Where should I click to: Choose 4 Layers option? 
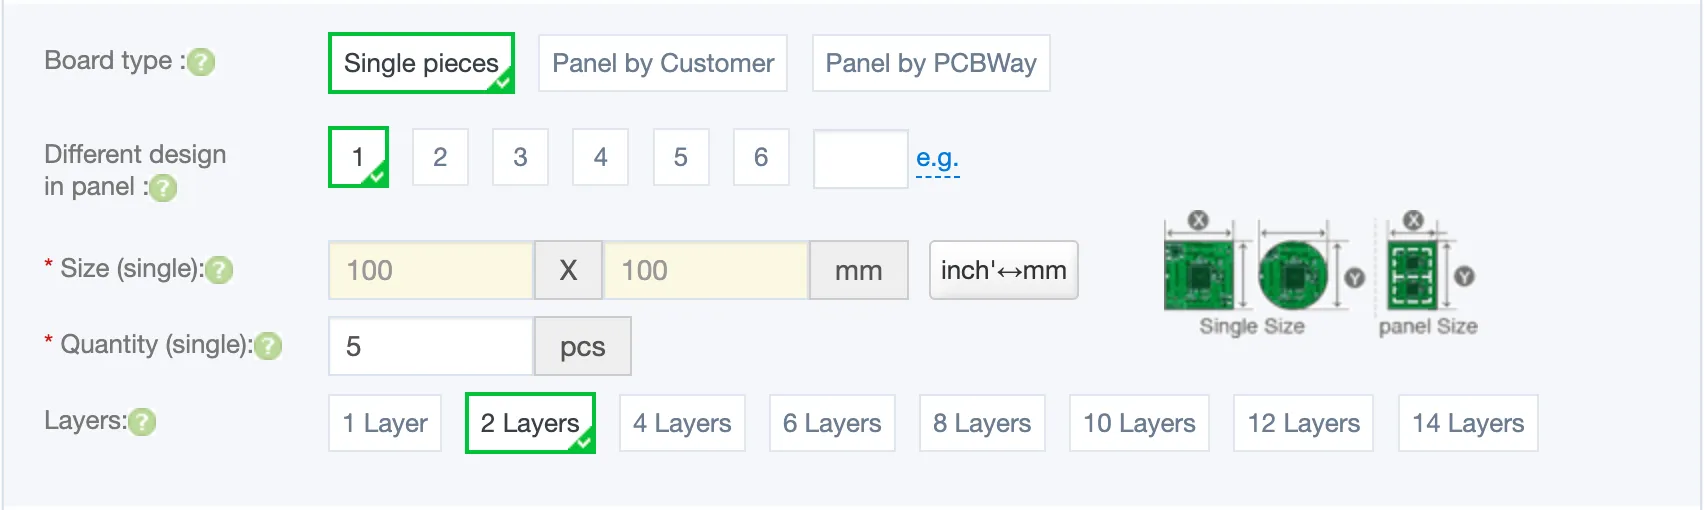(682, 423)
